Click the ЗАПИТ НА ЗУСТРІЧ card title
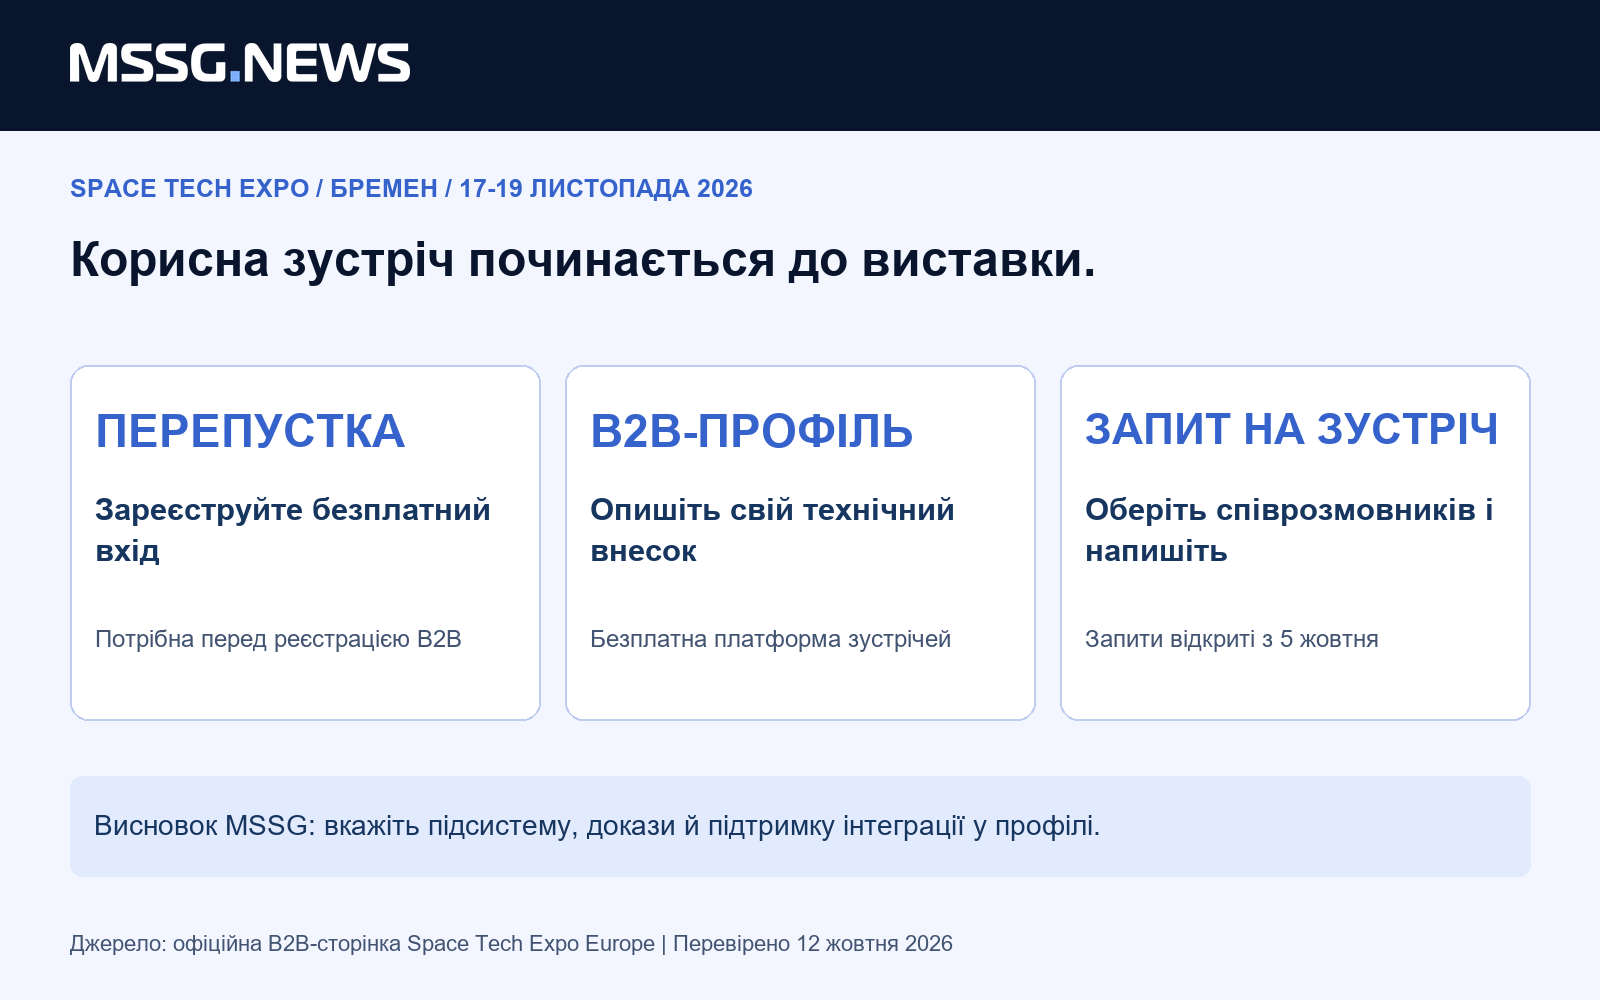Screen dimensions: 1600x1000 [1292, 429]
